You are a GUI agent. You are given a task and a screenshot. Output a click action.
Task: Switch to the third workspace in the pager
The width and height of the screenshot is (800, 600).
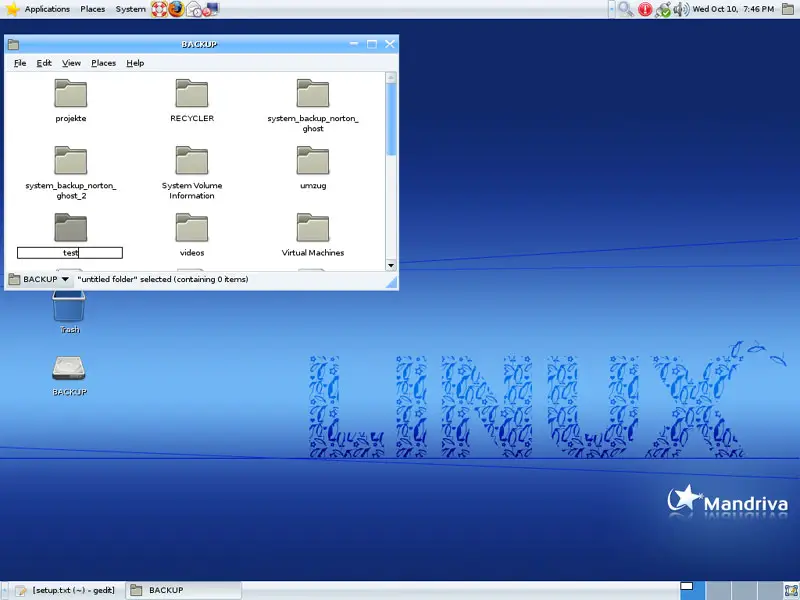[x=744, y=590]
